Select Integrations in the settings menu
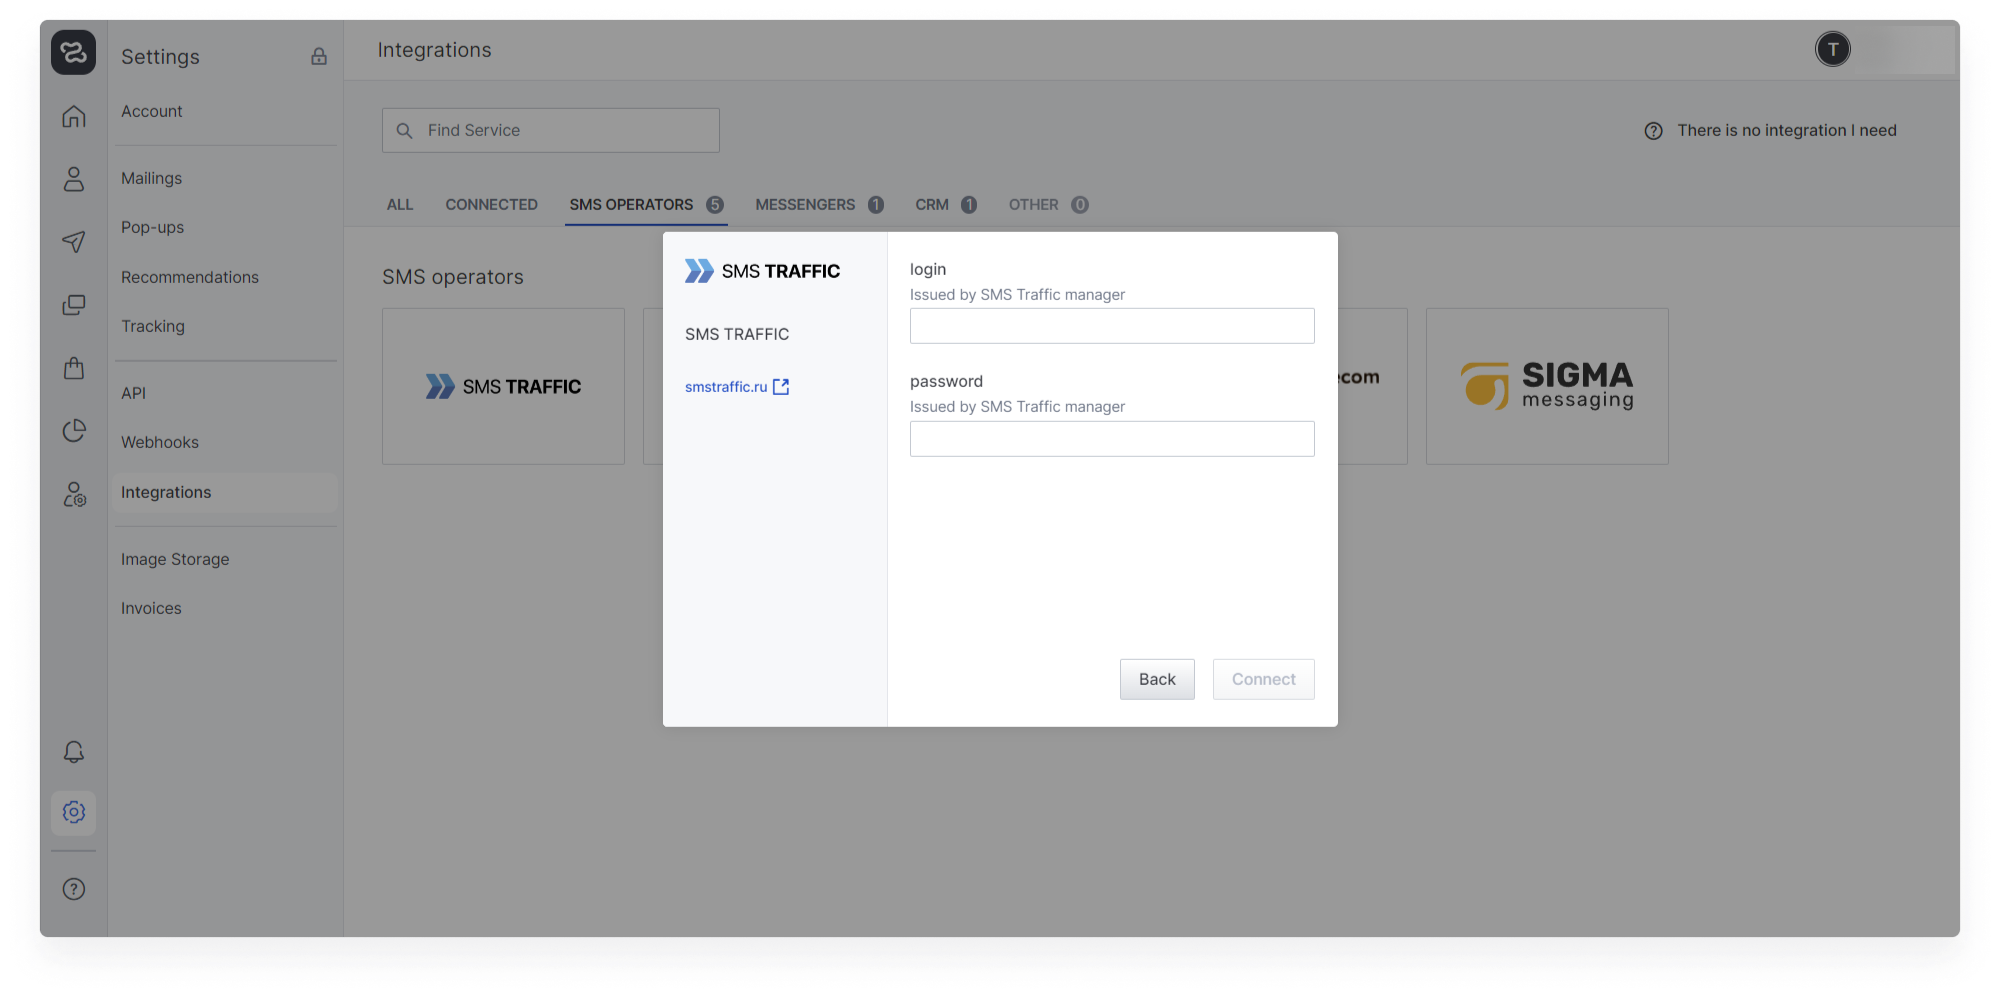 (x=225, y=492)
